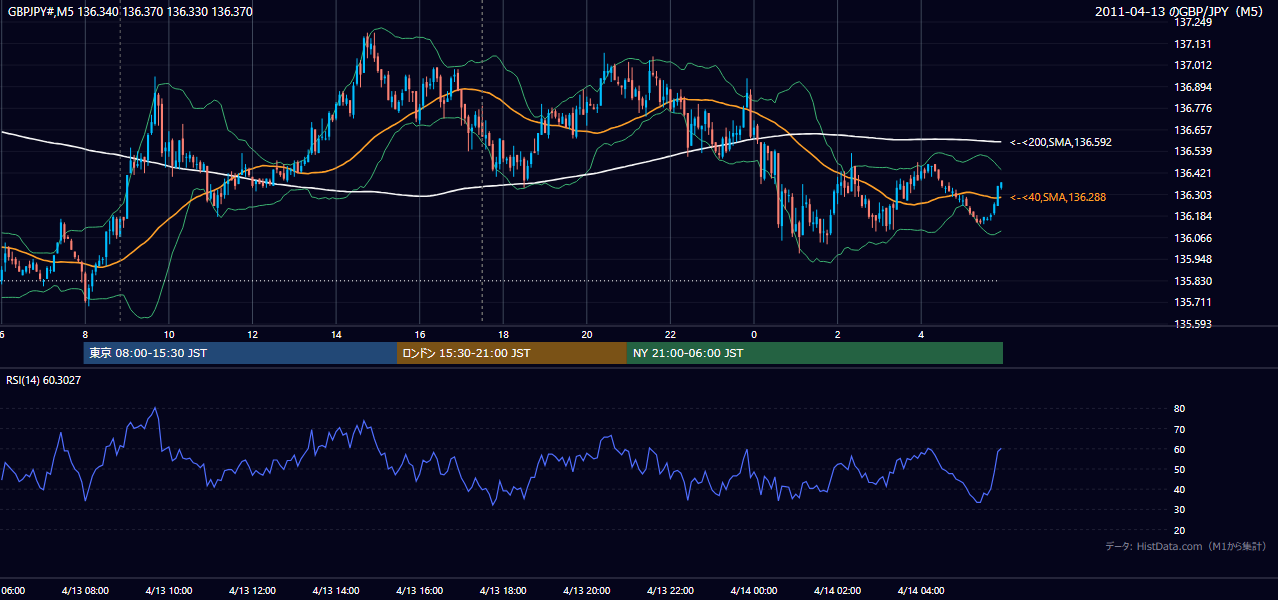
Task: Click the 135.593 price axis label
Action: coord(1193,324)
